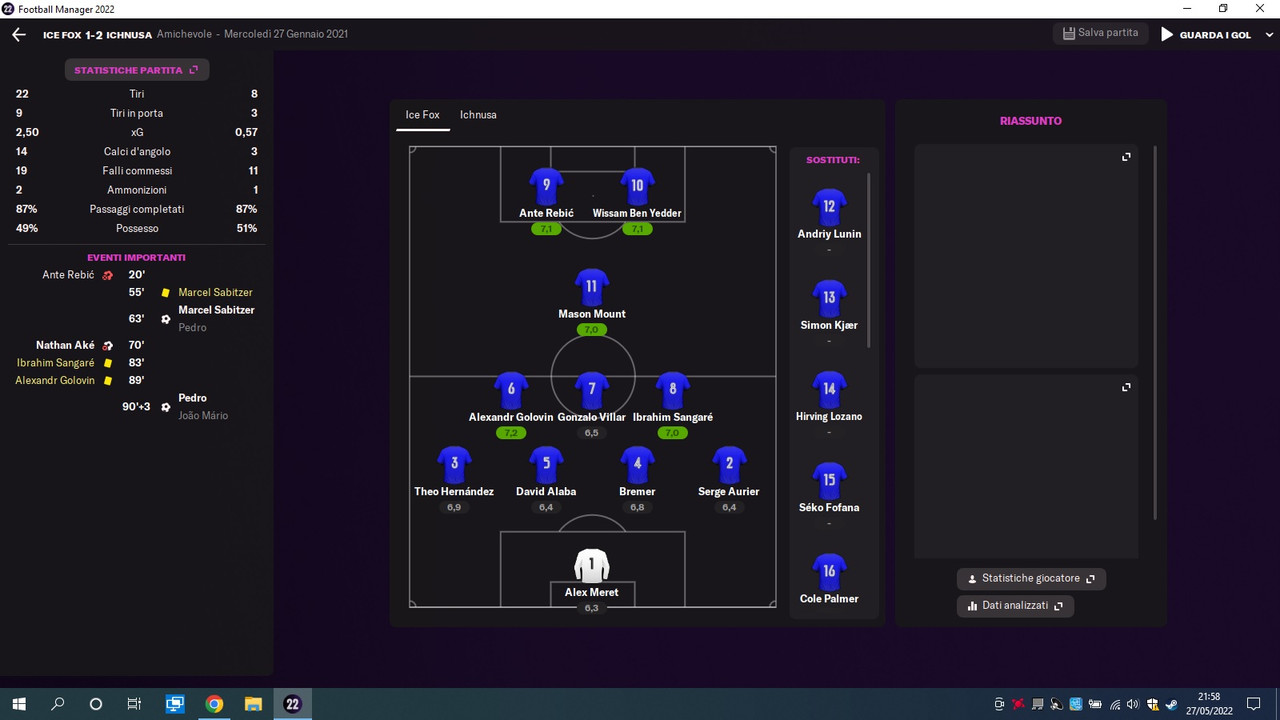Click Alexandr Golovin rating 7,2 badge
The image size is (1280, 720).
click(x=511, y=433)
